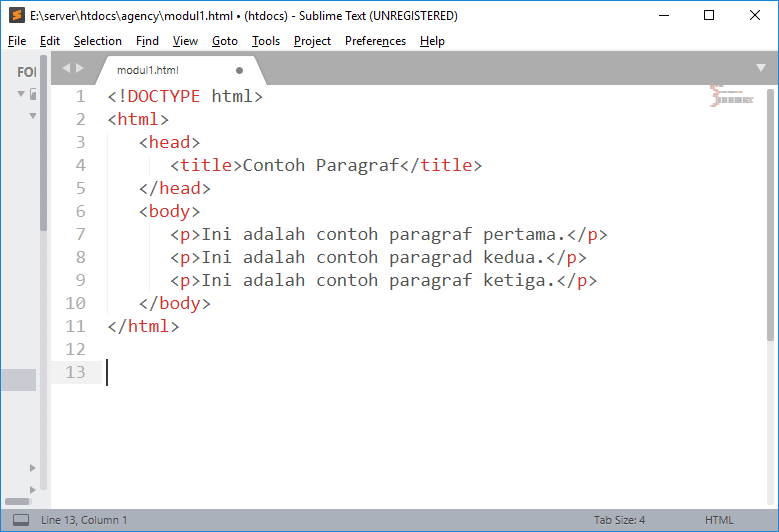Viewport: 779px width, 532px height.
Task: Click line number 8 in gutter
Action: click(80, 257)
